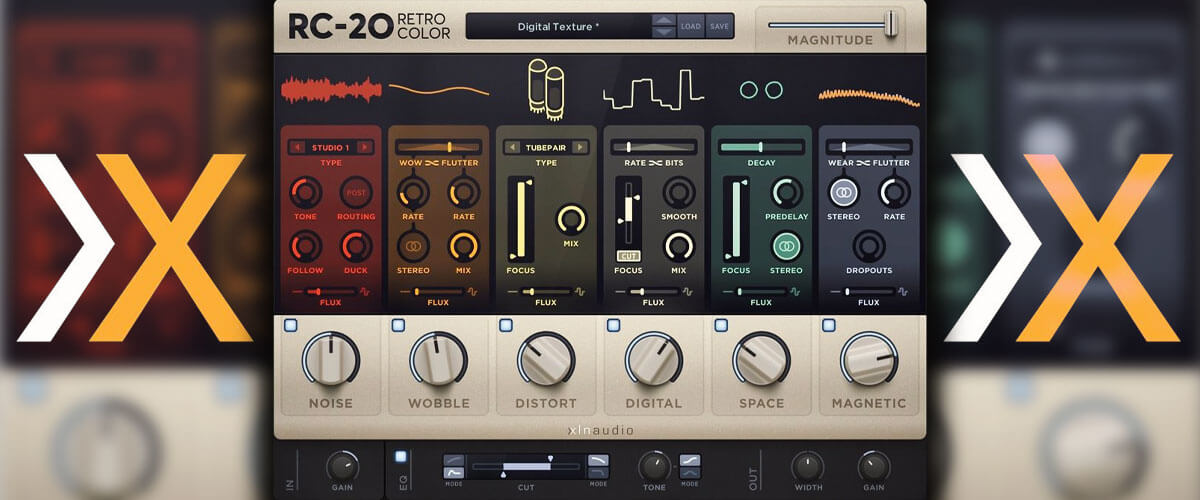This screenshot has width=1200, height=500.
Task: Click the Noise Flux wave icon
Action: pos(364,291)
